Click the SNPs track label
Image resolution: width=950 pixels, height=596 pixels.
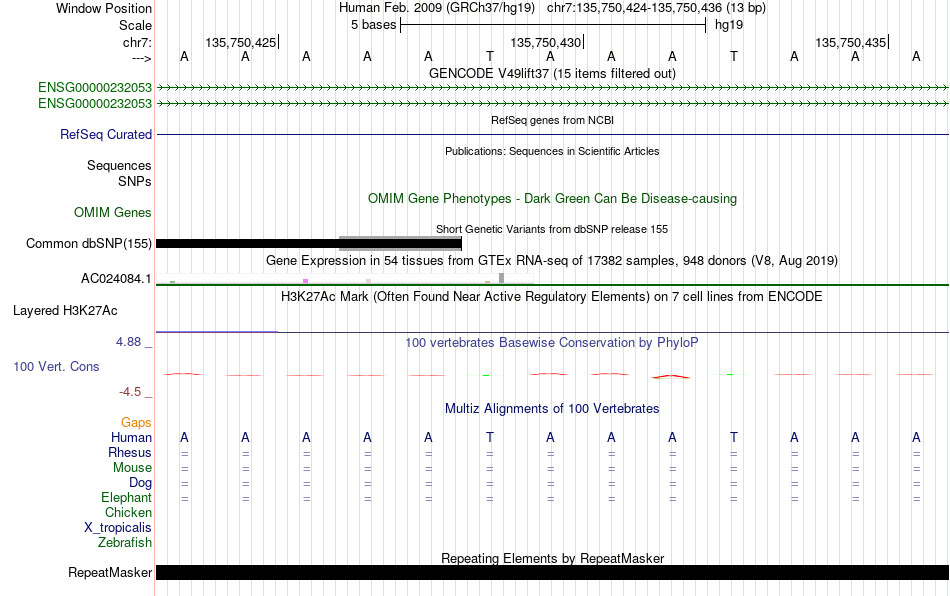[x=135, y=181]
